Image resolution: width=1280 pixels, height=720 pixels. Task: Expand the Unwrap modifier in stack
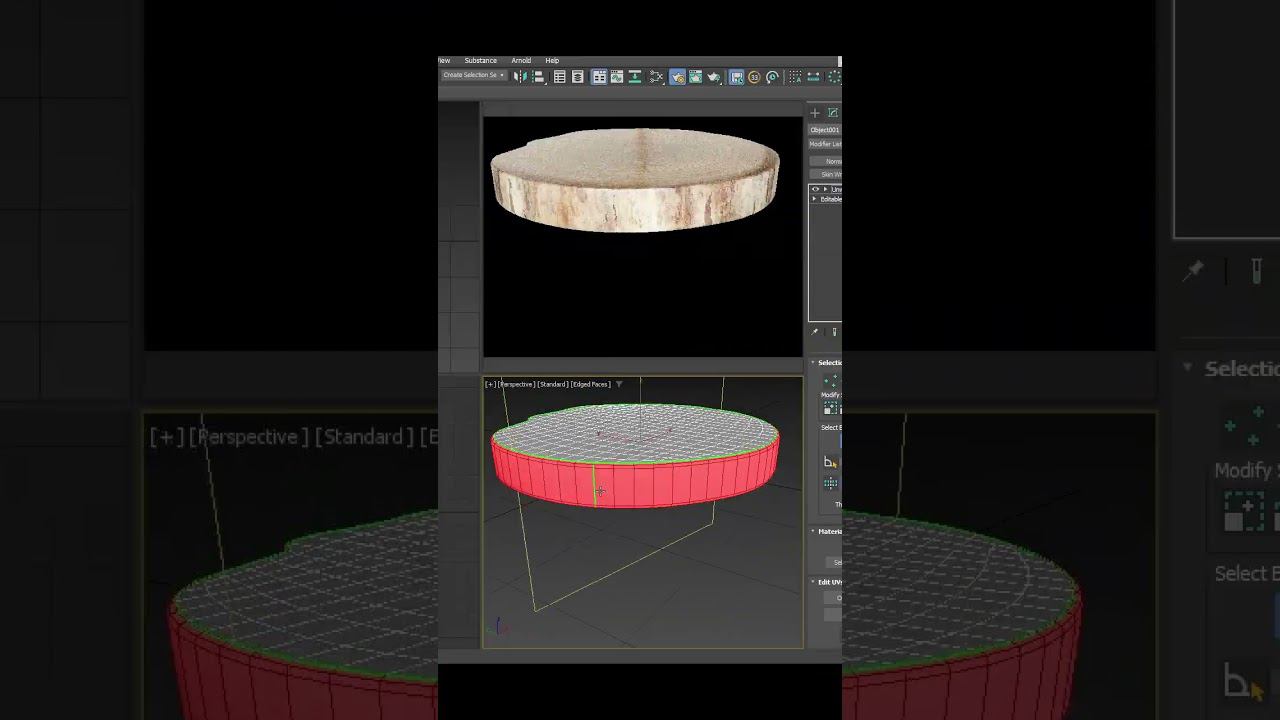tap(825, 189)
